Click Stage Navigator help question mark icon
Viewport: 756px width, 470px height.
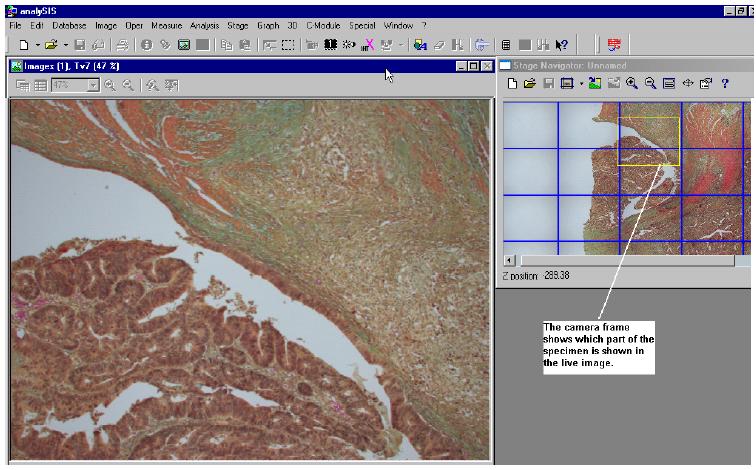click(725, 84)
